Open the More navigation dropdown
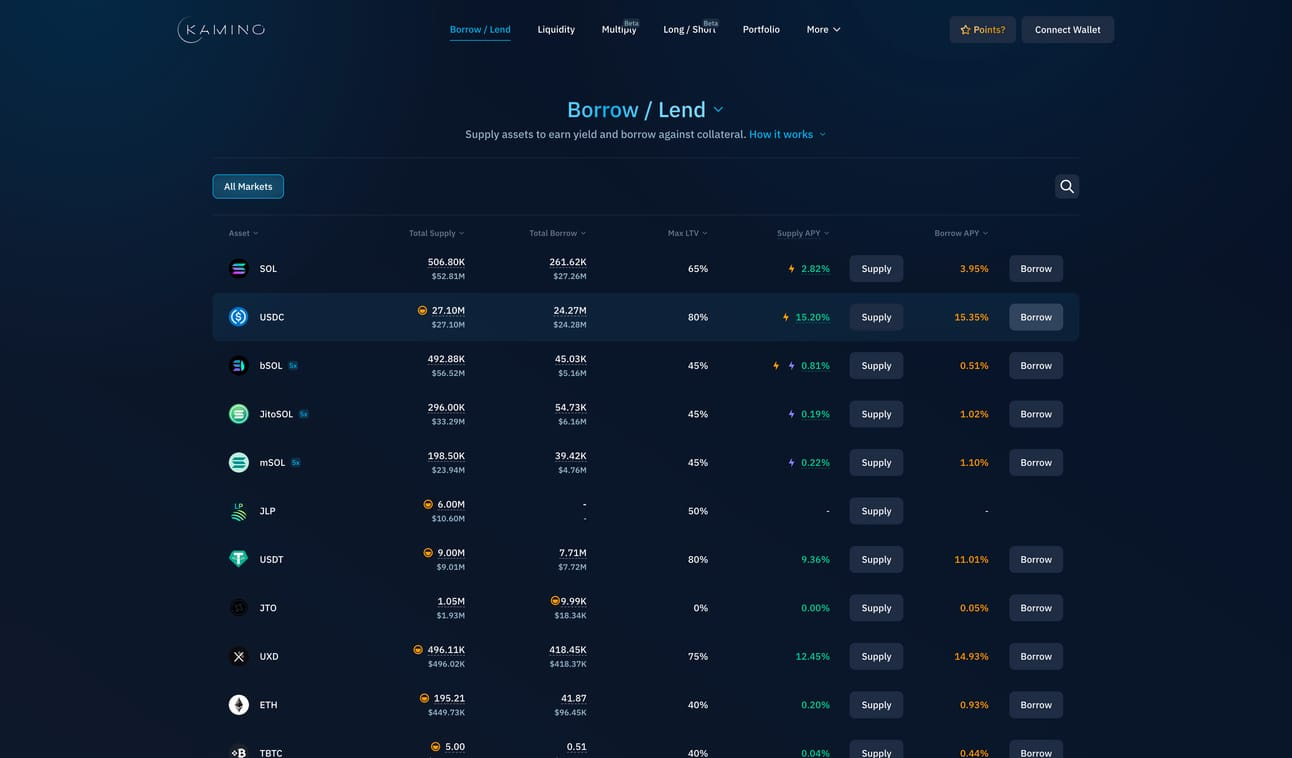The width and height of the screenshot is (1292, 758). pos(823,30)
